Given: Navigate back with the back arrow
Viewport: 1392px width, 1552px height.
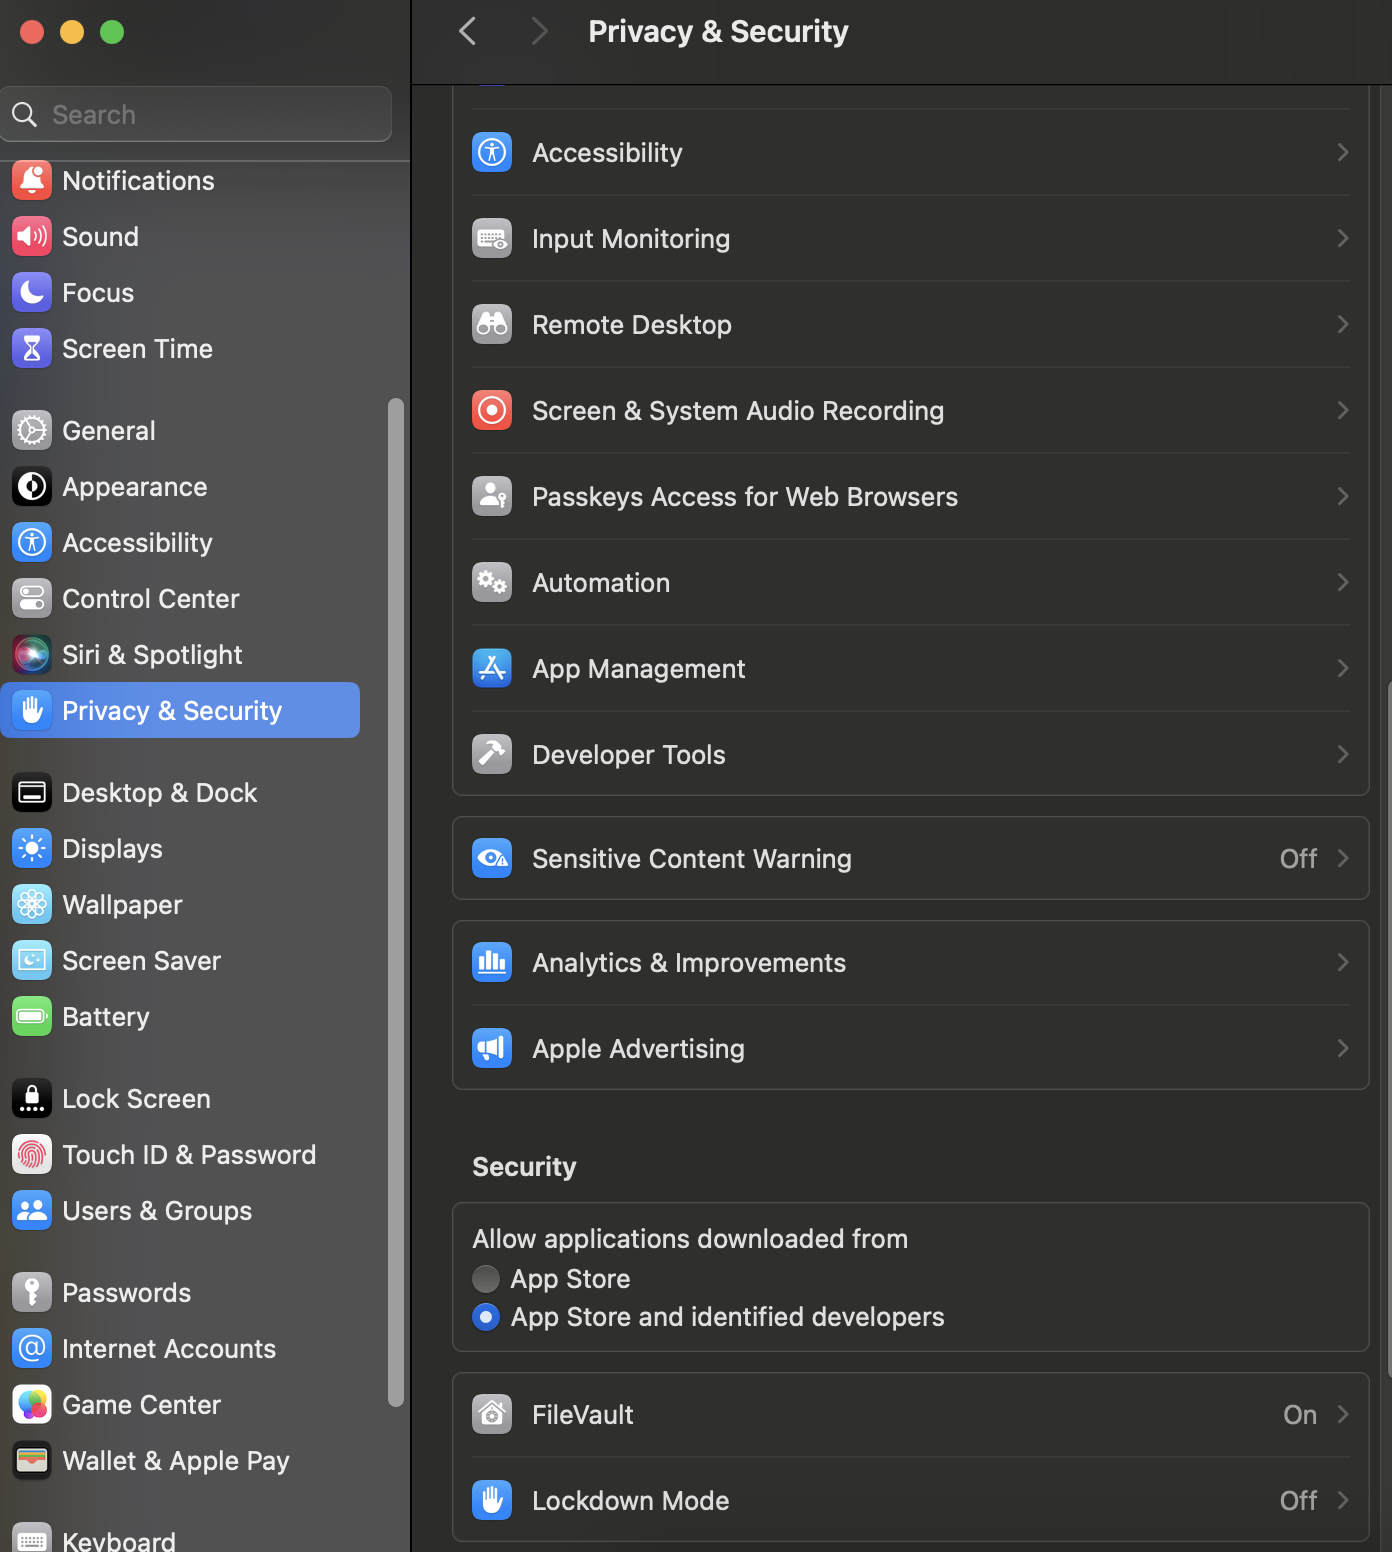Looking at the screenshot, I should click(x=467, y=31).
